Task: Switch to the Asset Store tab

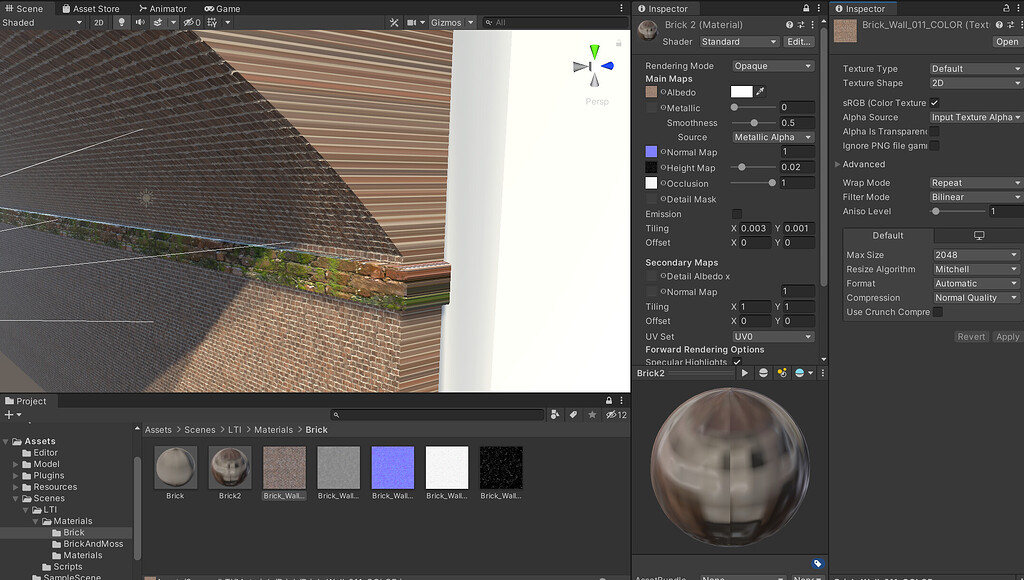Action: click(90, 8)
